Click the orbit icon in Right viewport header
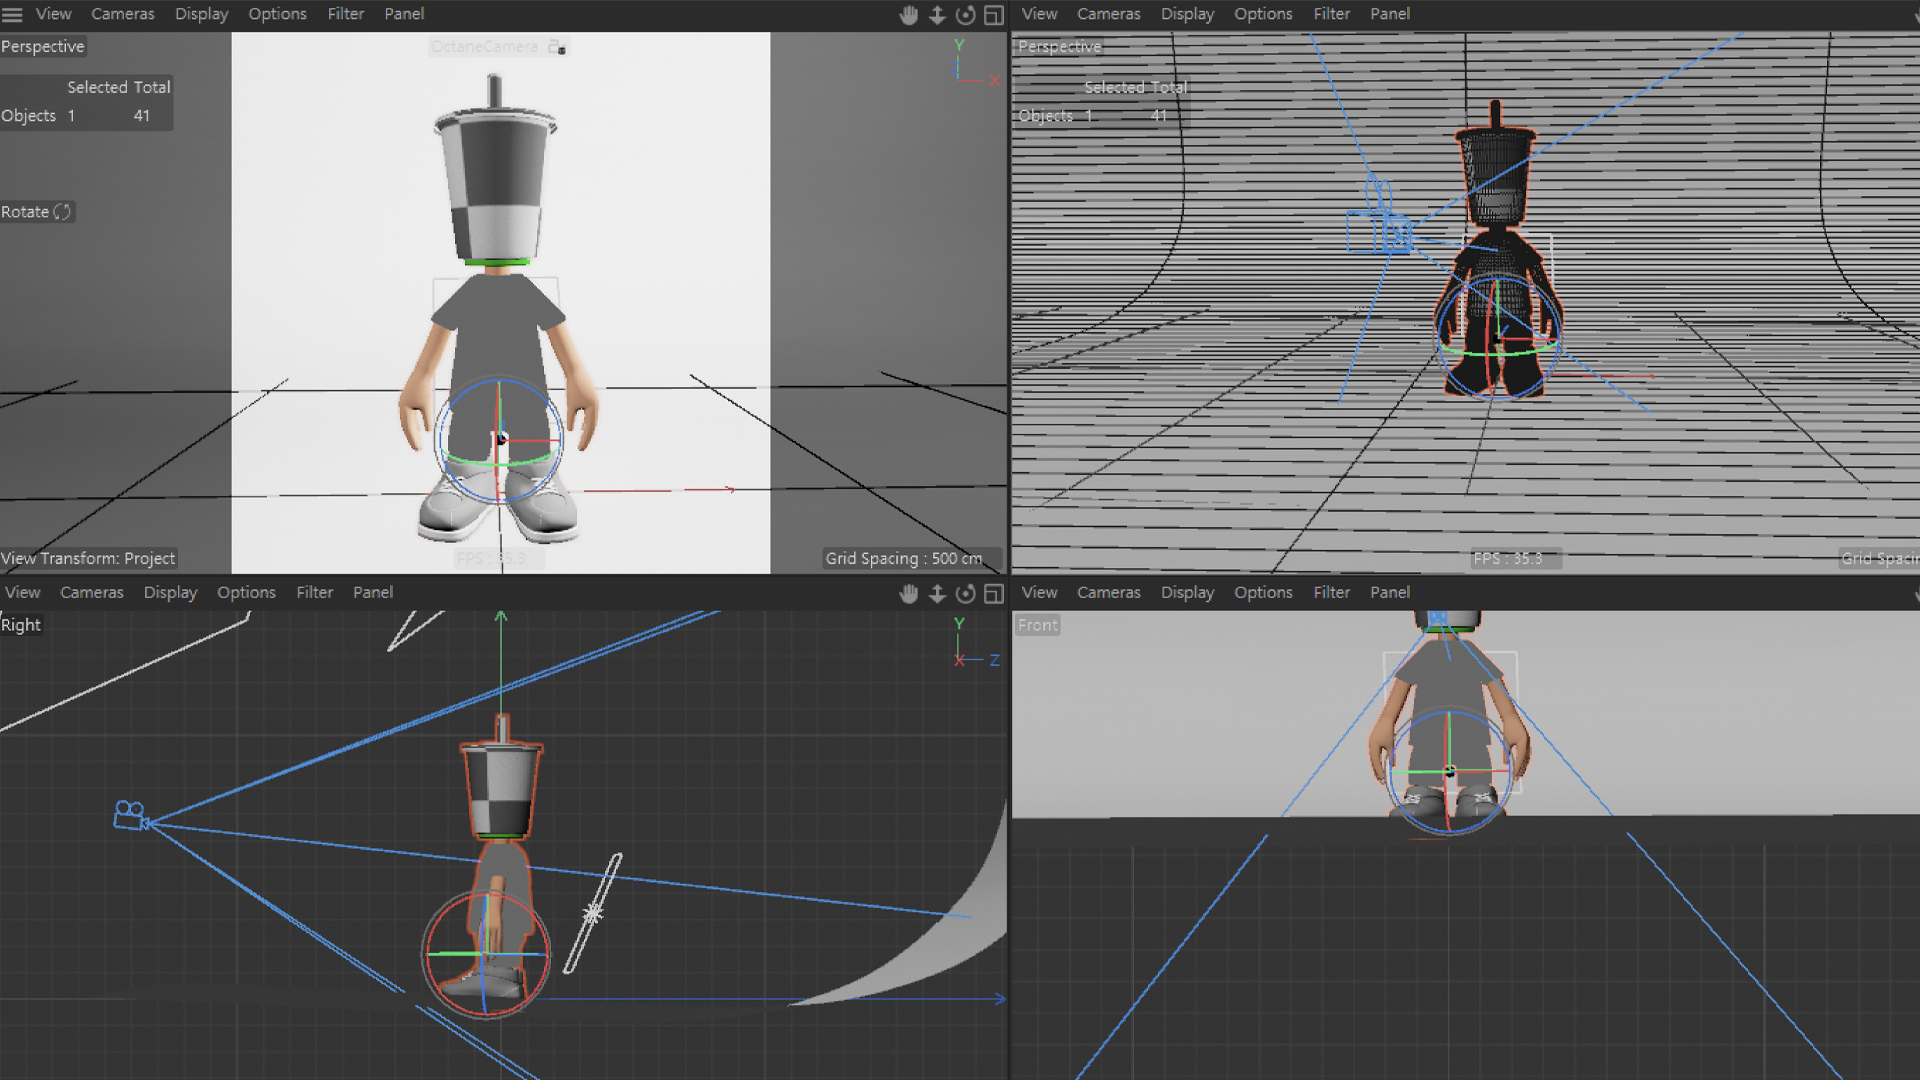Screen dimensions: 1920x1080 tap(965, 593)
